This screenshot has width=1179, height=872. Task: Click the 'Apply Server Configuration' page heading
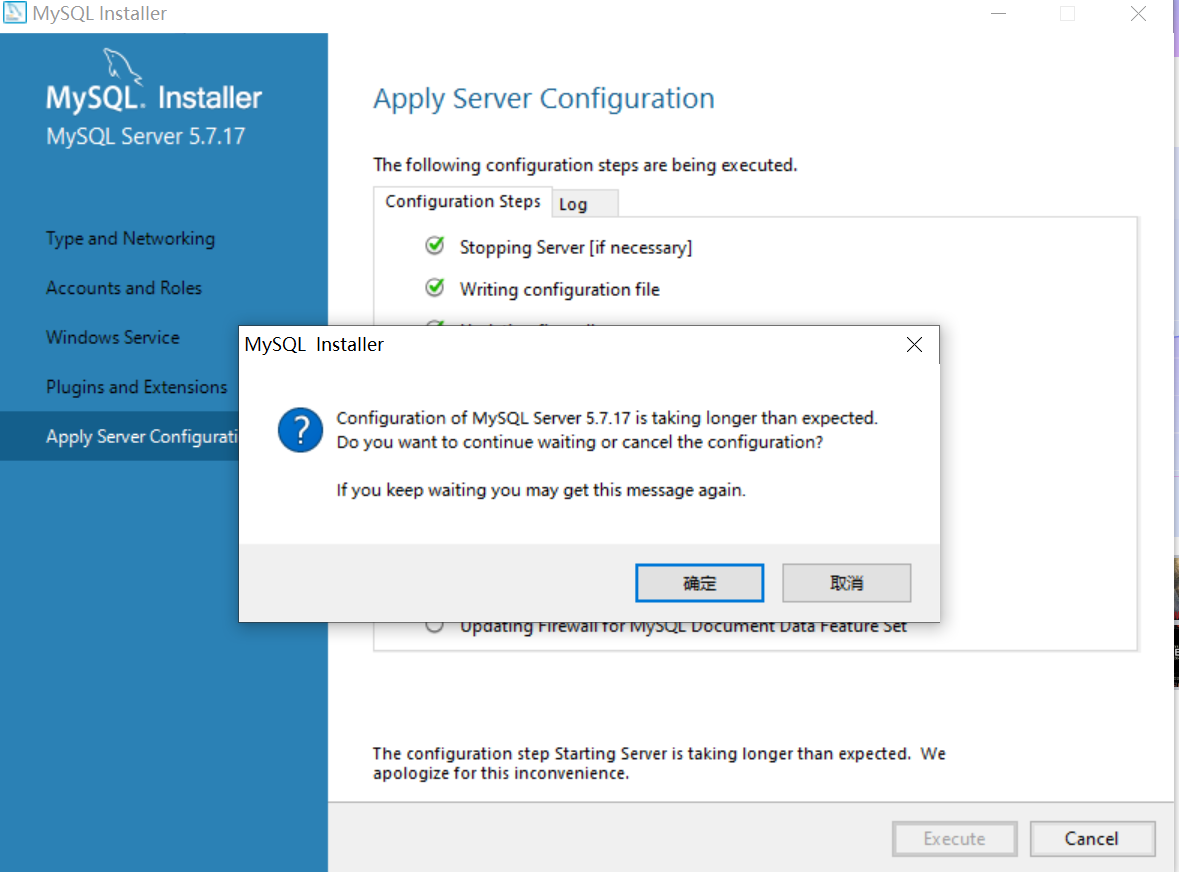coord(544,98)
